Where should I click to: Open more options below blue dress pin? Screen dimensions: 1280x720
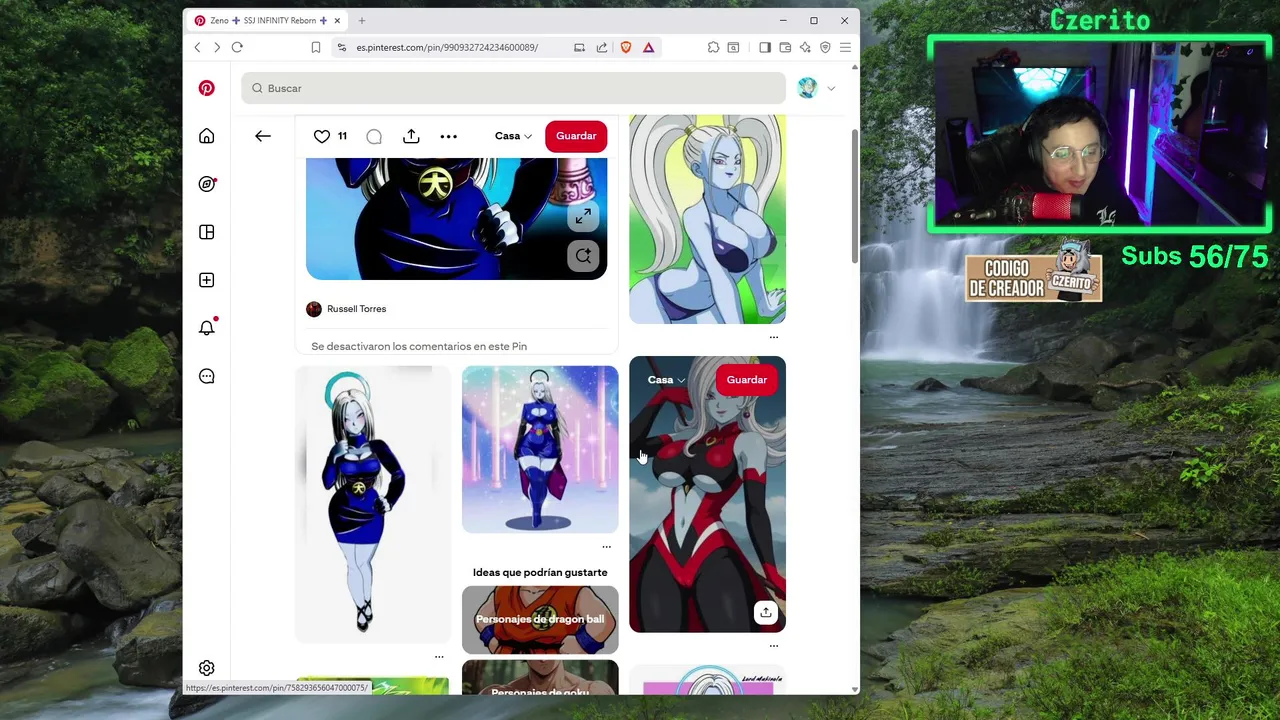pos(439,657)
